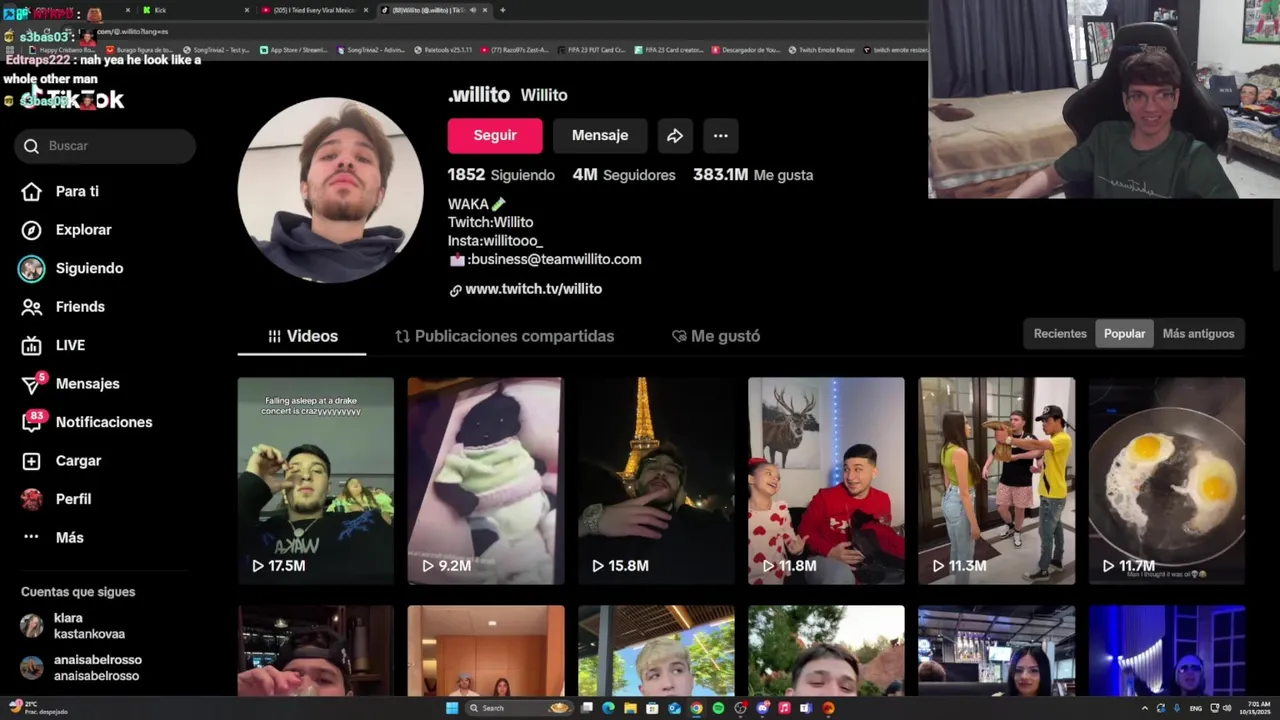The image size is (1280, 720).
Task: Open the www.twitch.tv/willito link
Action: (533, 289)
